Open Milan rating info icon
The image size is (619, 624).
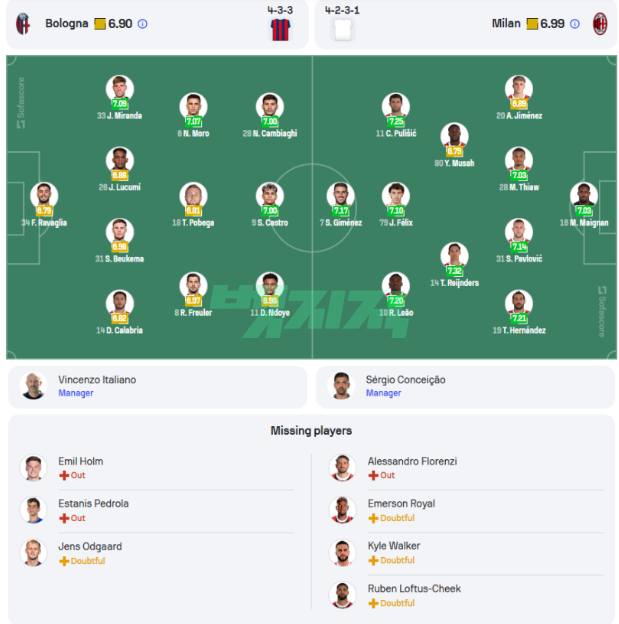click(574, 24)
